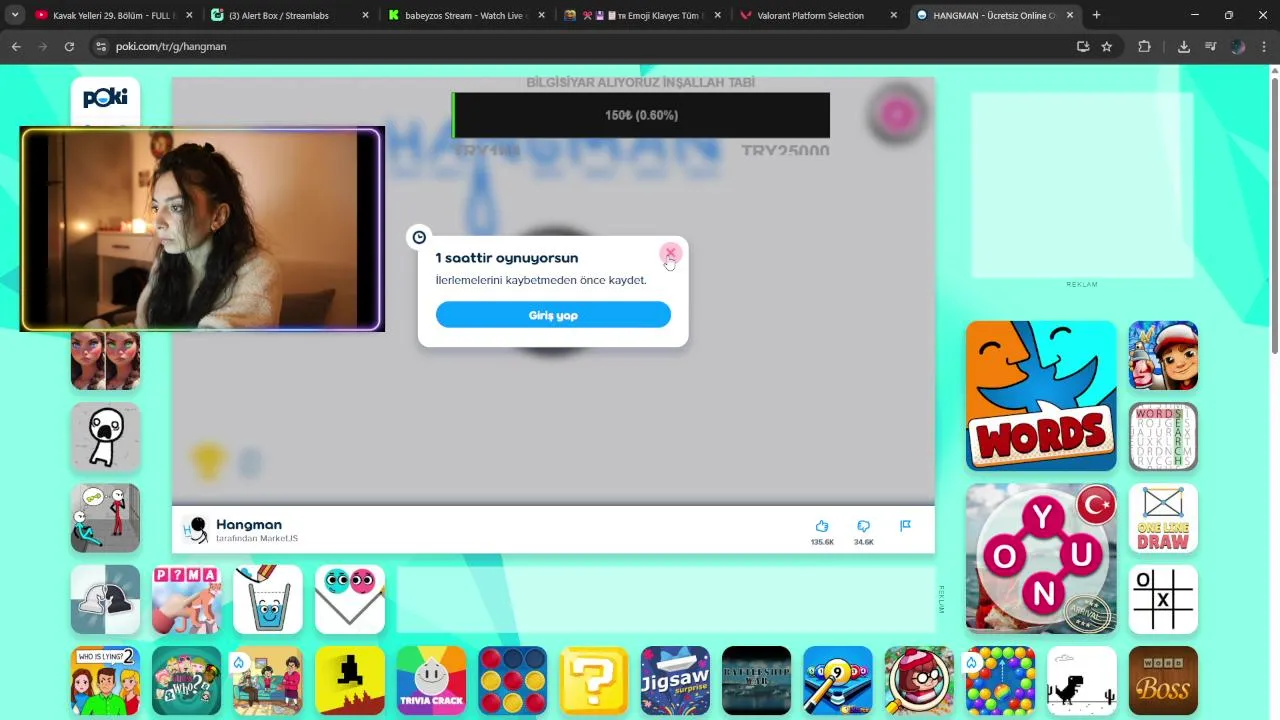1280x720 pixels.
Task: Like the Hangman game with thumbs up
Action: point(822,526)
